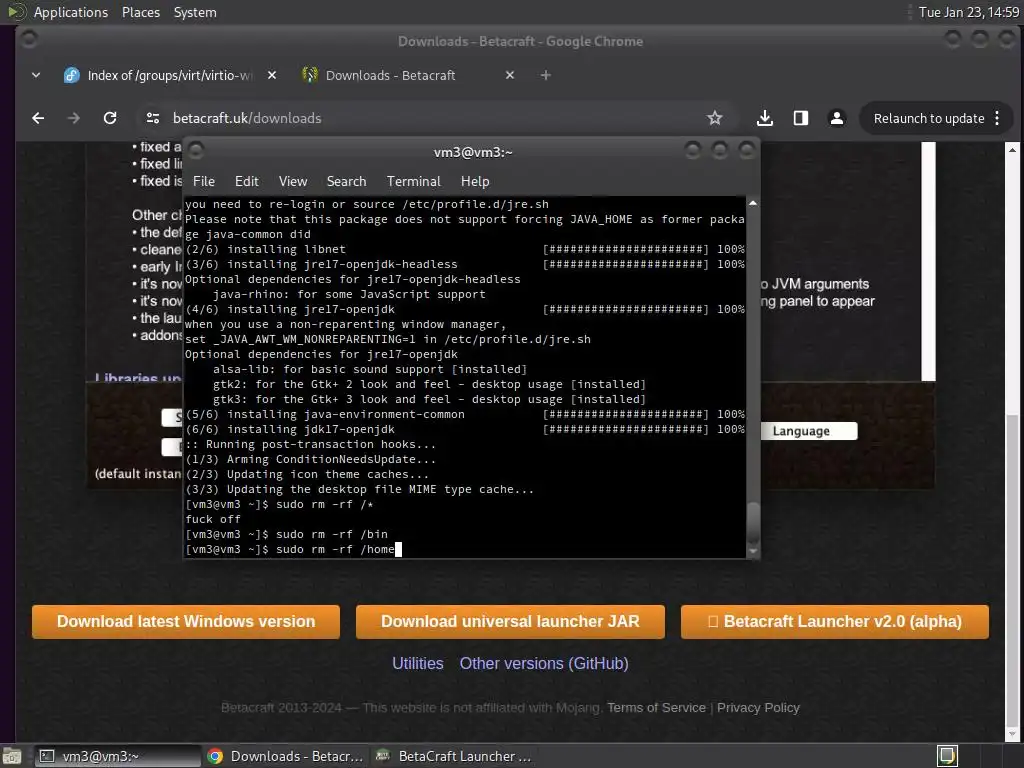Screen dimensions: 1024x768
Task: Click MATE logo icon in top panel
Action: click(16, 12)
